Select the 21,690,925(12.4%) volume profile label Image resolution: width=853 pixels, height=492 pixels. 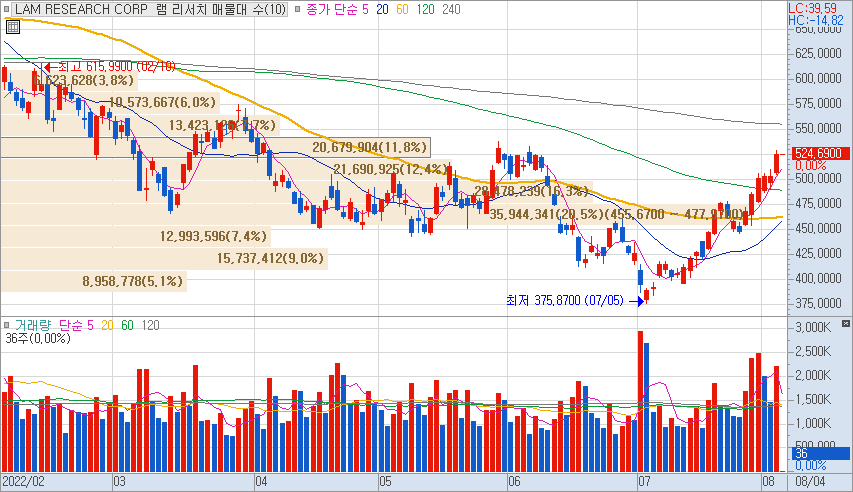pyautogui.click(x=391, y=170)
